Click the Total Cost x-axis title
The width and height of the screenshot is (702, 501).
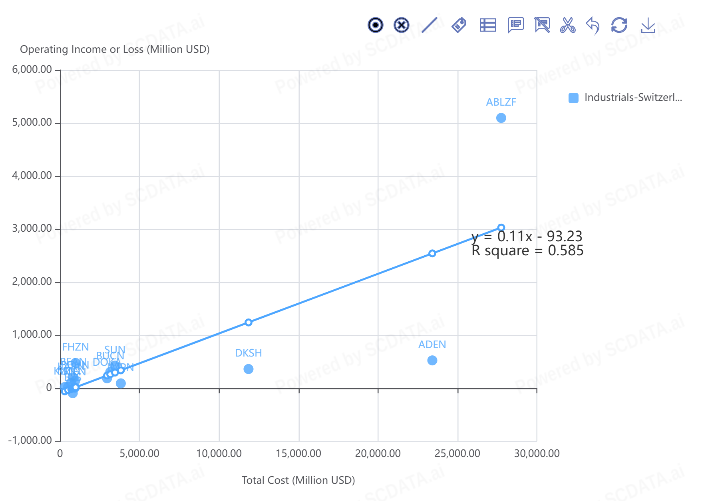click(x=298, y=480)
